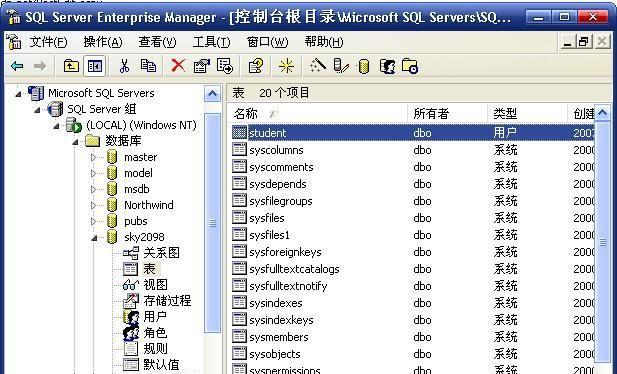Open the 窗口(W) menu
617x374 pixels.
pos(267,41)
